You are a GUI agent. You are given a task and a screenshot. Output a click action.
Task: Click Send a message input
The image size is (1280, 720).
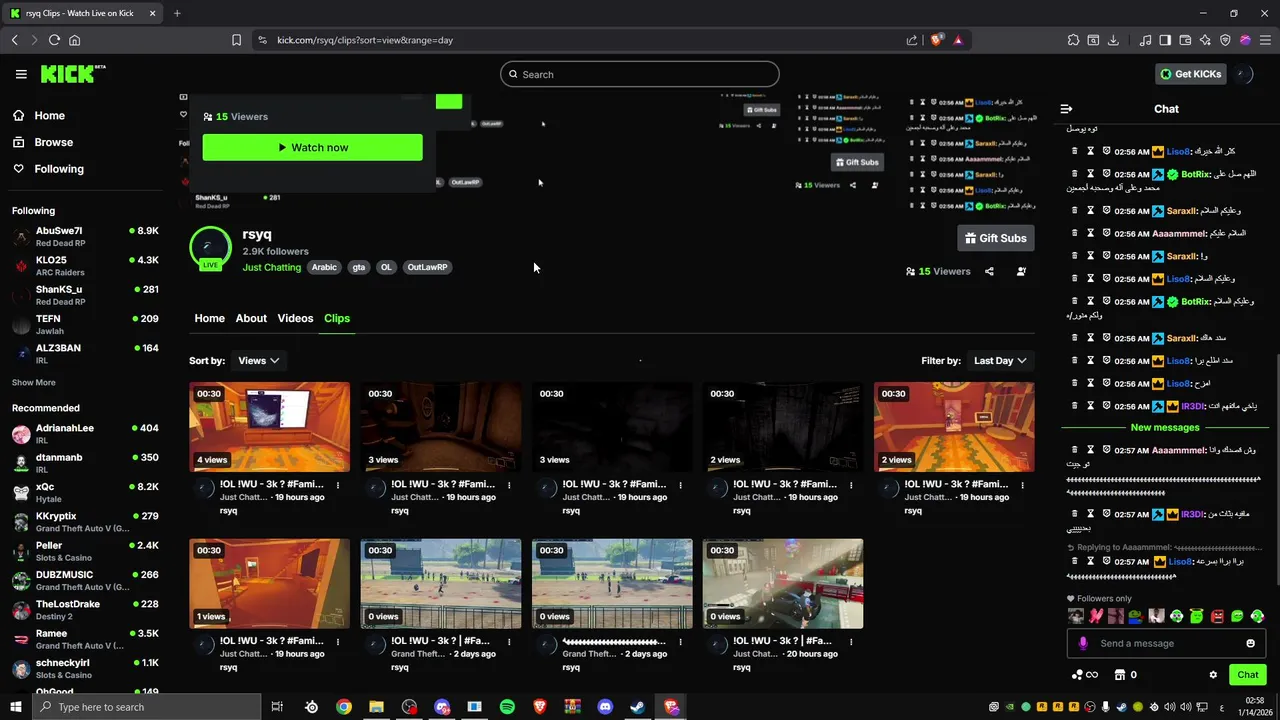point(1166,643)
